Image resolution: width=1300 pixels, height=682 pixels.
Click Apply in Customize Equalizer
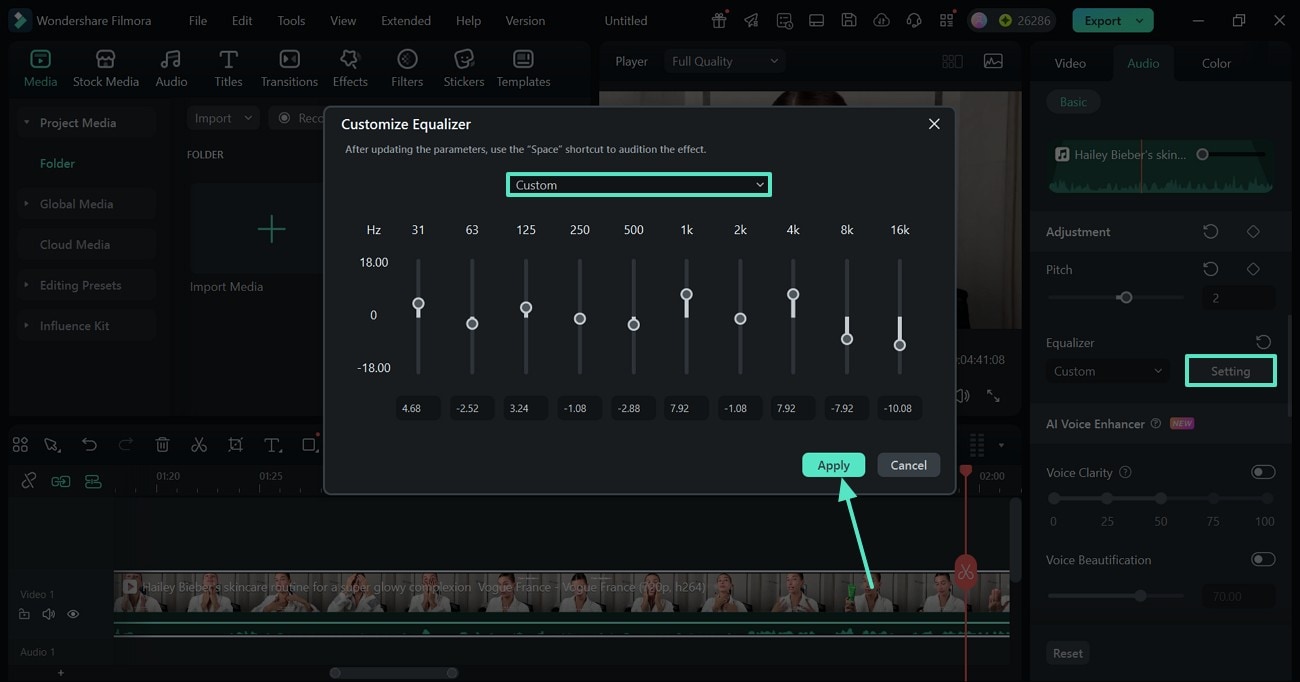[x=833, y=465]
